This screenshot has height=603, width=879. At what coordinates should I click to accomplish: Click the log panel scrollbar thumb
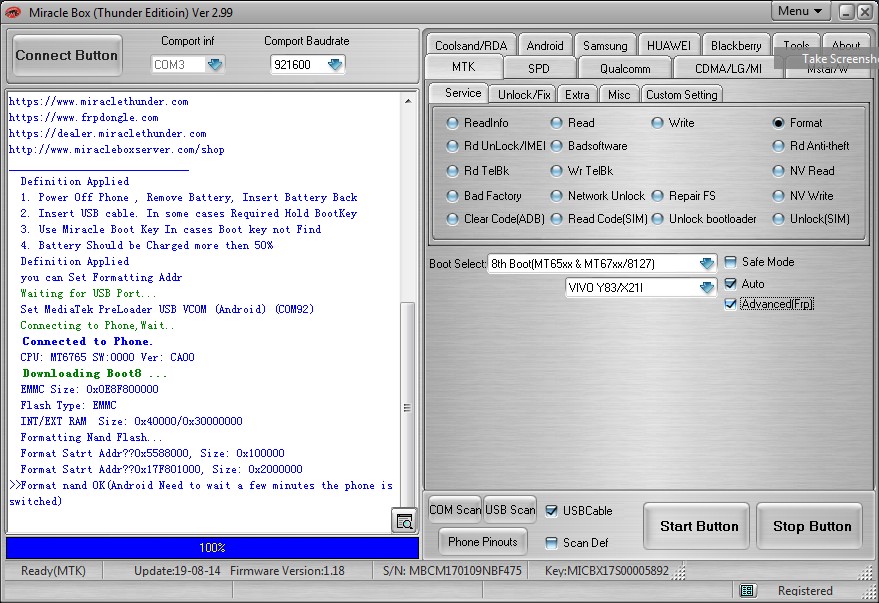pos(408,407)
